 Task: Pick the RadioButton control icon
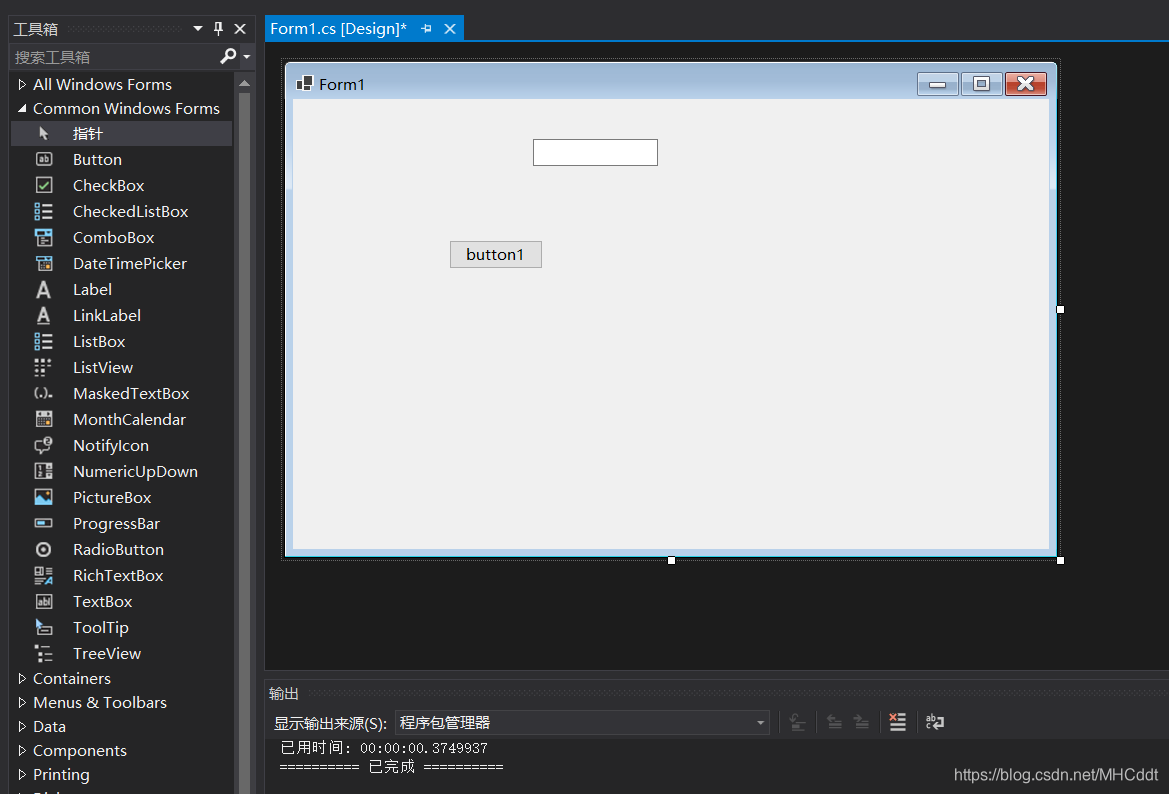[44, 549]
